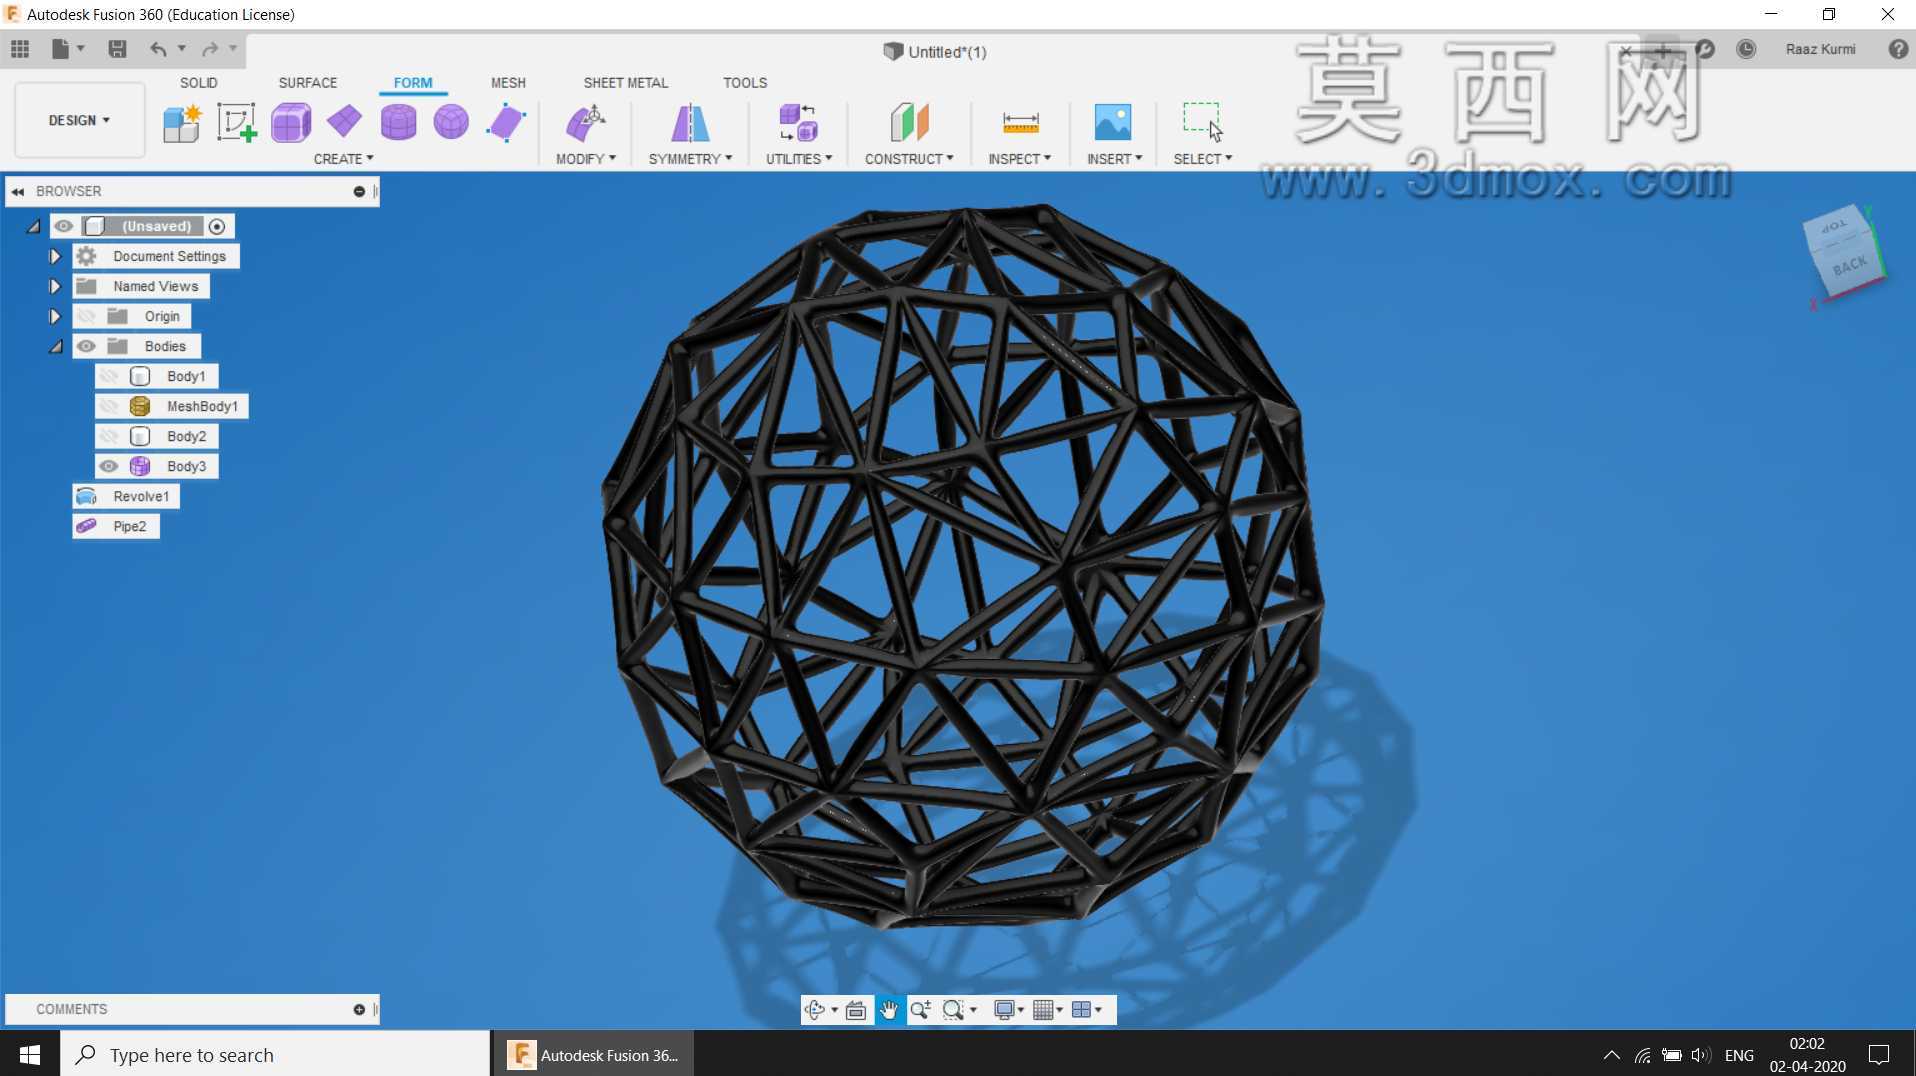The height and width of the screenshot is (1076, 1916).
Task: Switch to the MESH tab
Action: tap(508, 83)
